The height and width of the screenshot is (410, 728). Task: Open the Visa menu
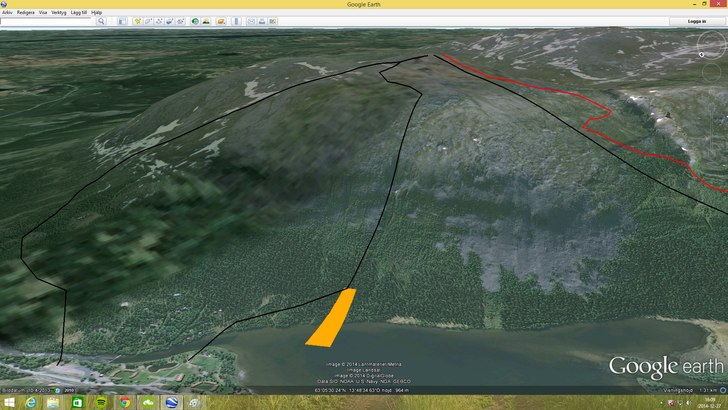tap(42, 13)
